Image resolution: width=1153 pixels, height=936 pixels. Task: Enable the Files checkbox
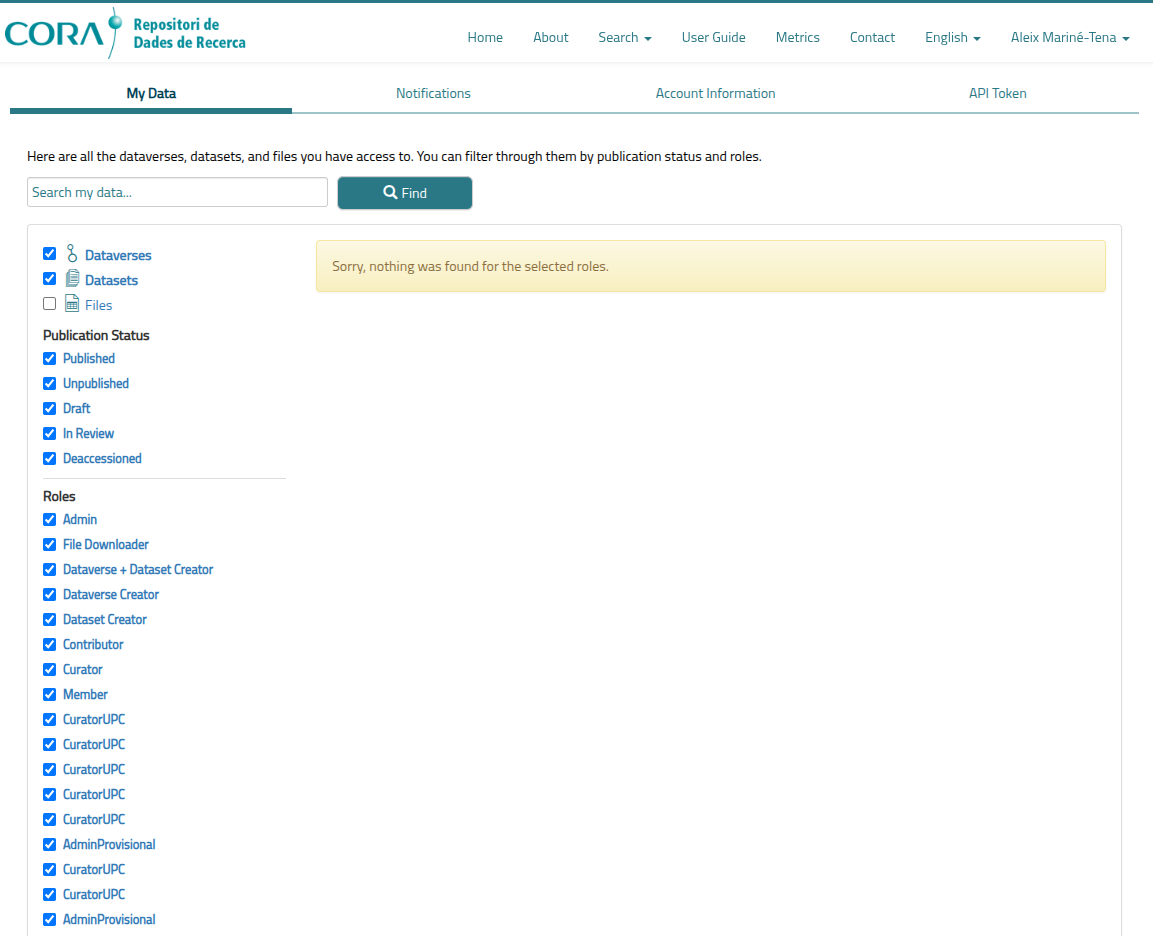(x=50, y=304)
